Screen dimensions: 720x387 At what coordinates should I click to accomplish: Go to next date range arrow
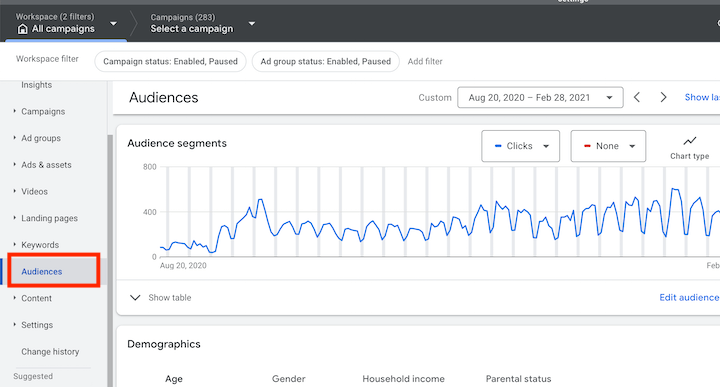(663, 97)
